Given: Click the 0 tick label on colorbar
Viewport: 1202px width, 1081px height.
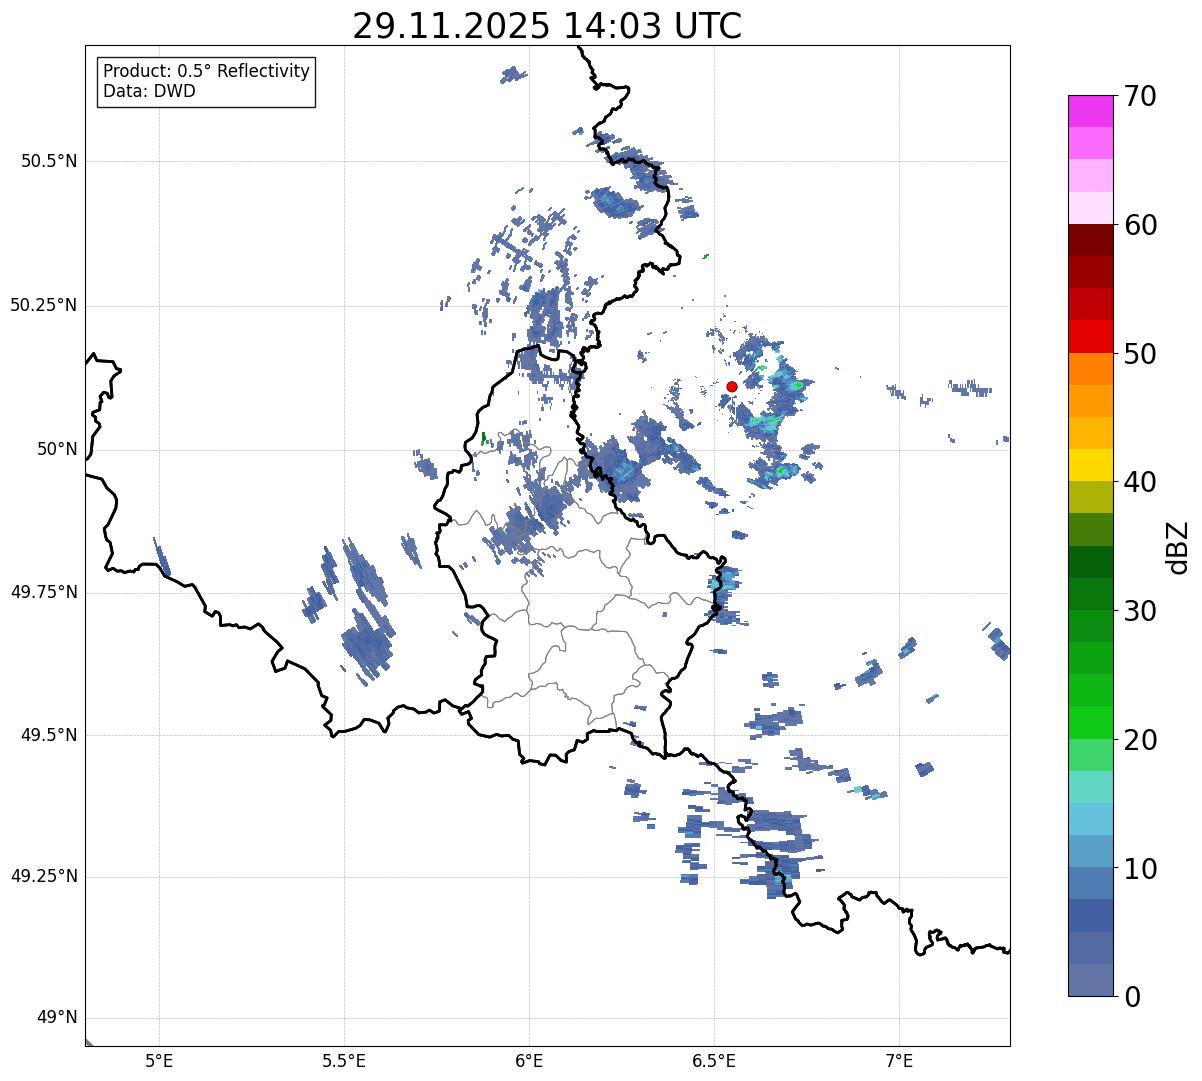Looking at the screenshot, I should tap(1132, 997).
